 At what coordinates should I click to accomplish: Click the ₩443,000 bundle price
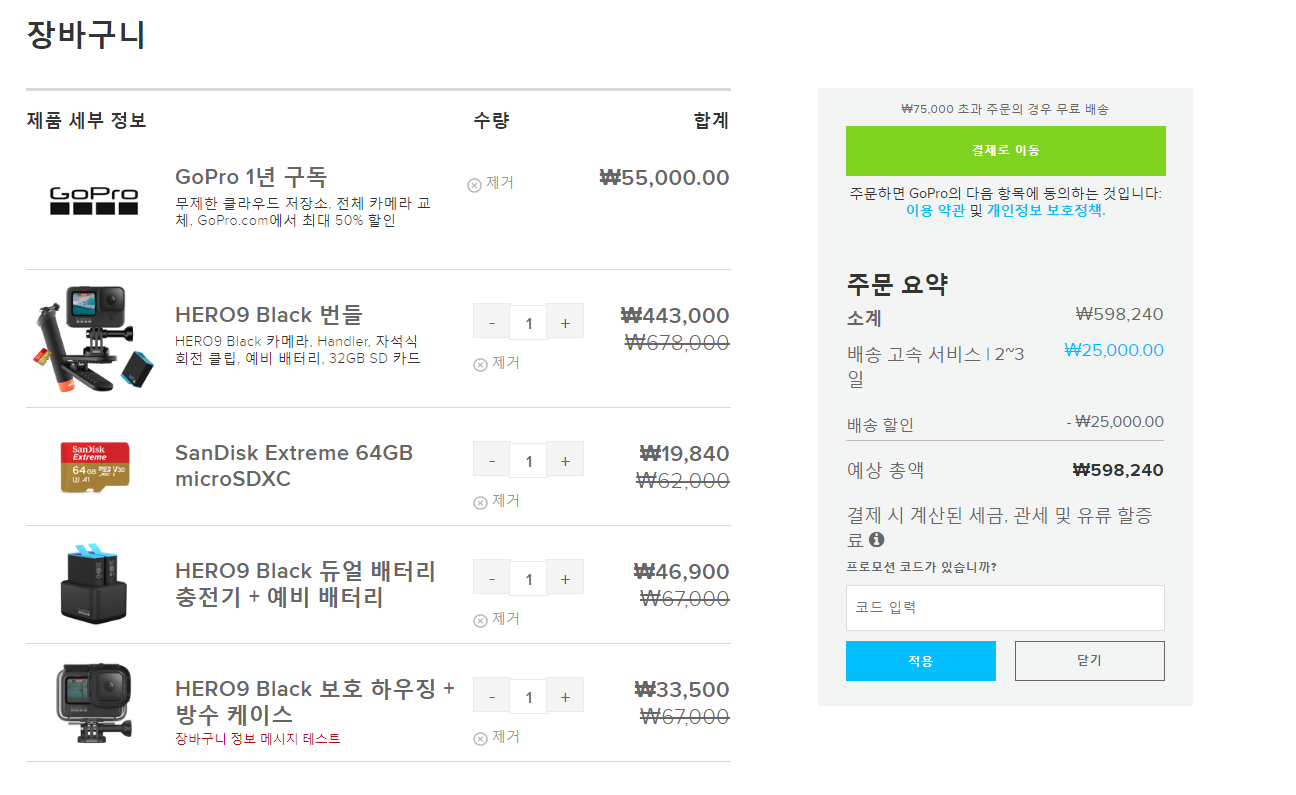(x=675, y=316)
